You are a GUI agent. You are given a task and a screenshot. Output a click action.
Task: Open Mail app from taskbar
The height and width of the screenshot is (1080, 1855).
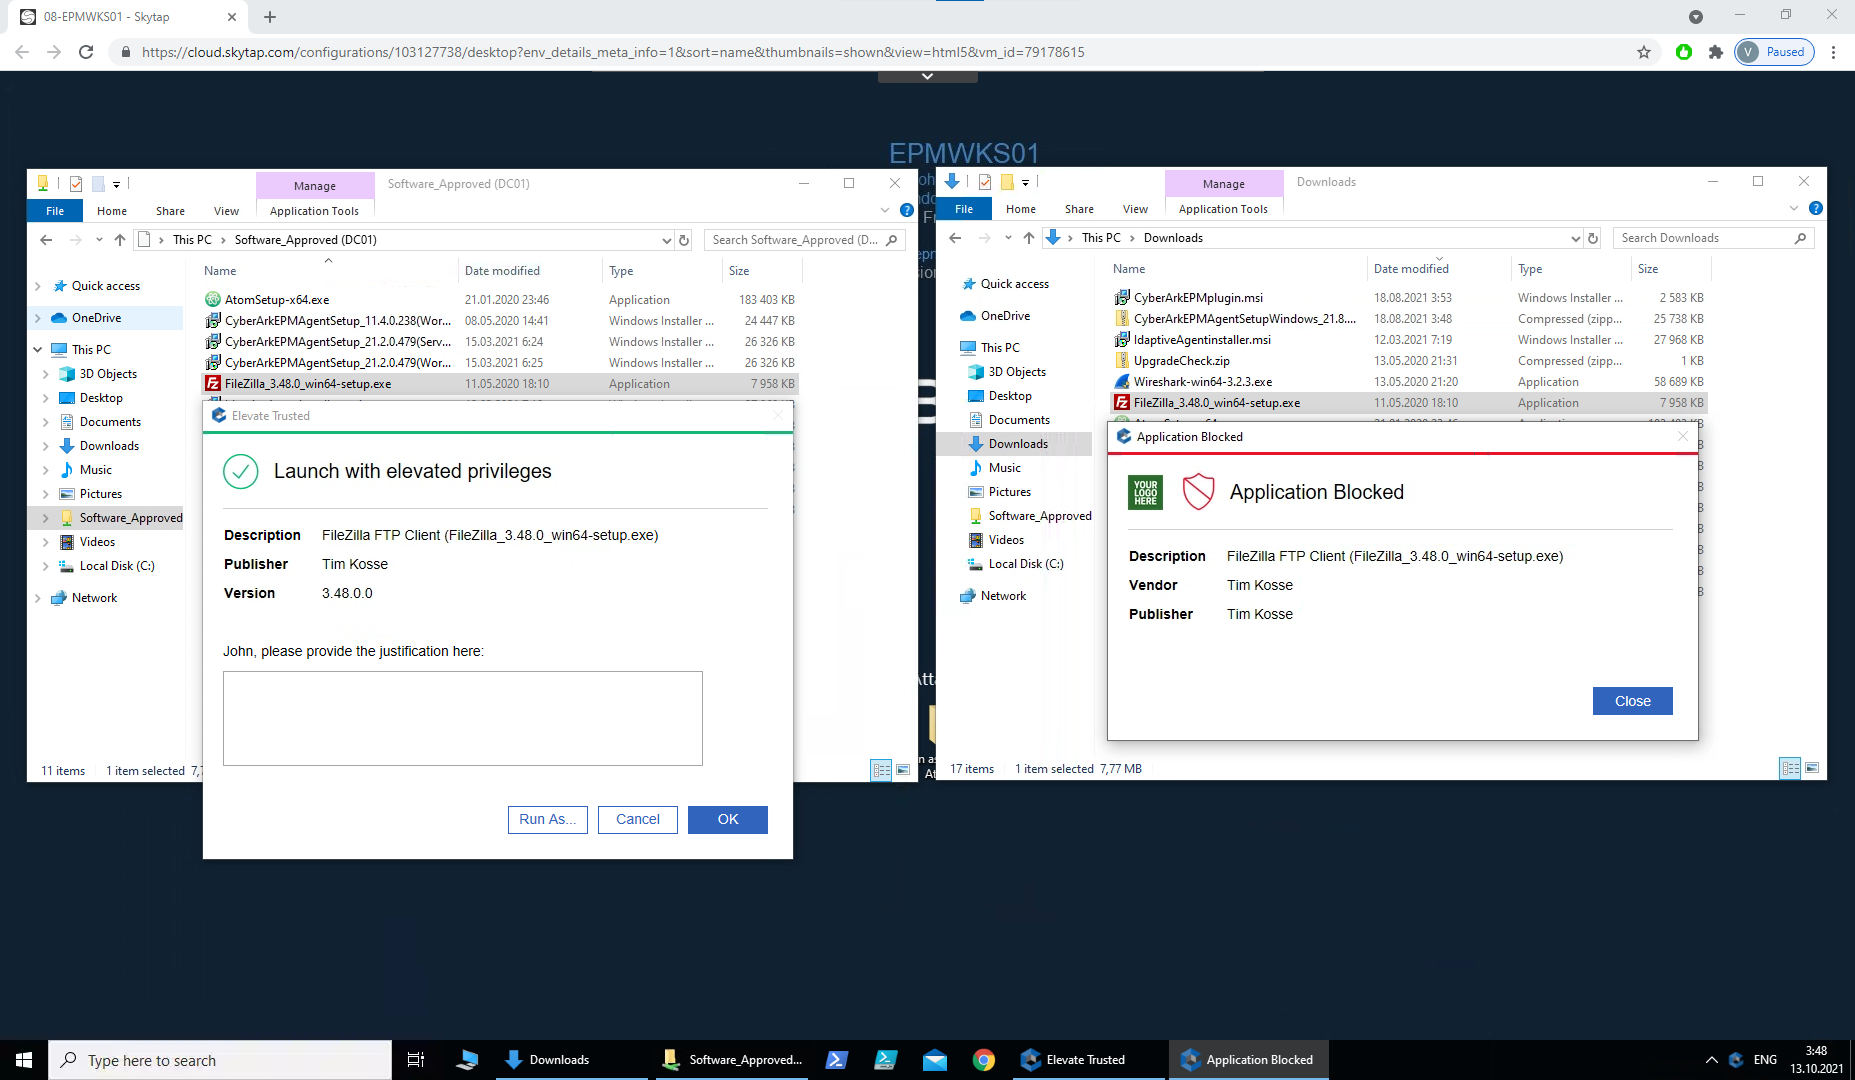[935, 1060]
